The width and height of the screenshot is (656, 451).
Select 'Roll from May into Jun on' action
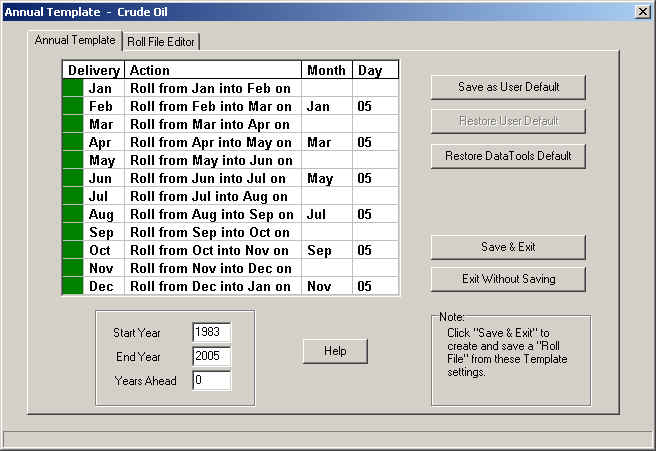click(213, 160)
